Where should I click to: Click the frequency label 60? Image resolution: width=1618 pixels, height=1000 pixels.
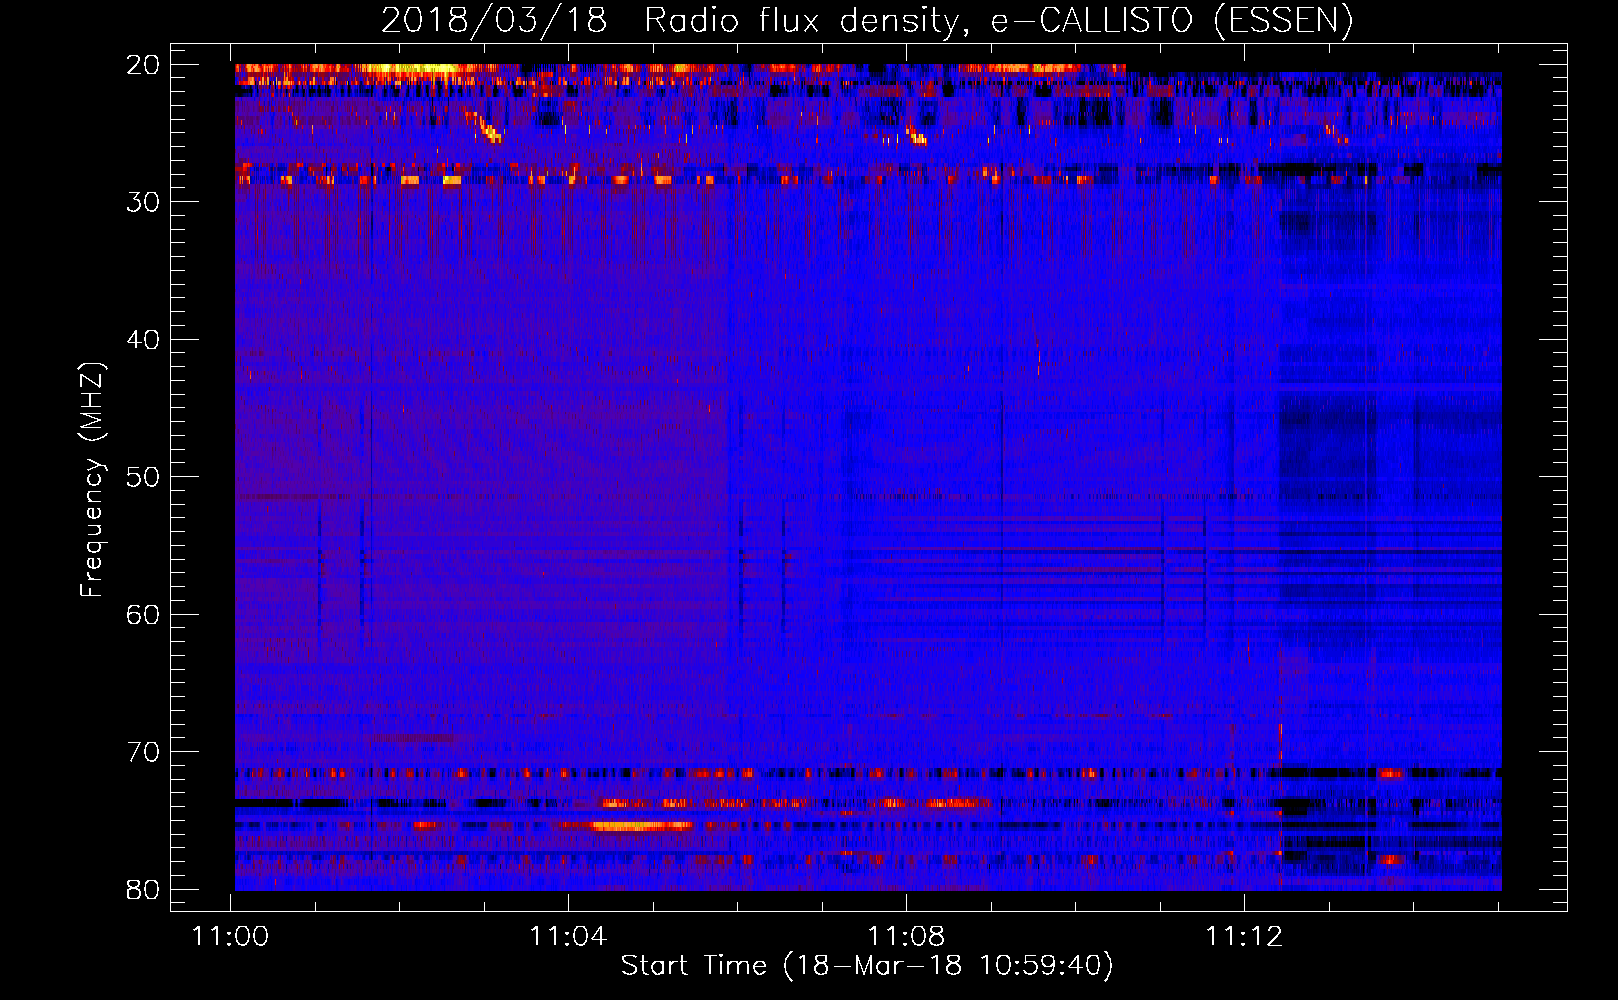[144, 614]
